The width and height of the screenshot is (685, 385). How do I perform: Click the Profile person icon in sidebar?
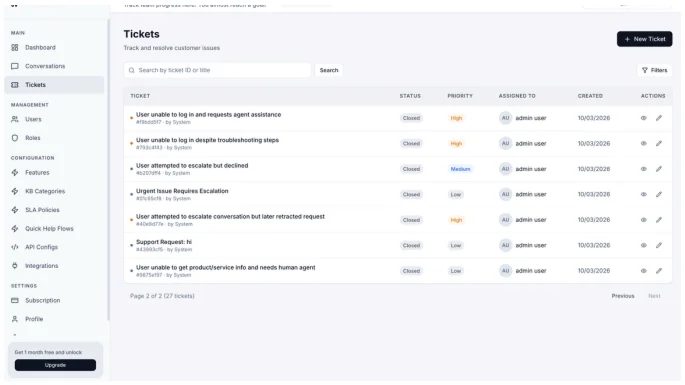pyautogui.click(x=15, y=319)
